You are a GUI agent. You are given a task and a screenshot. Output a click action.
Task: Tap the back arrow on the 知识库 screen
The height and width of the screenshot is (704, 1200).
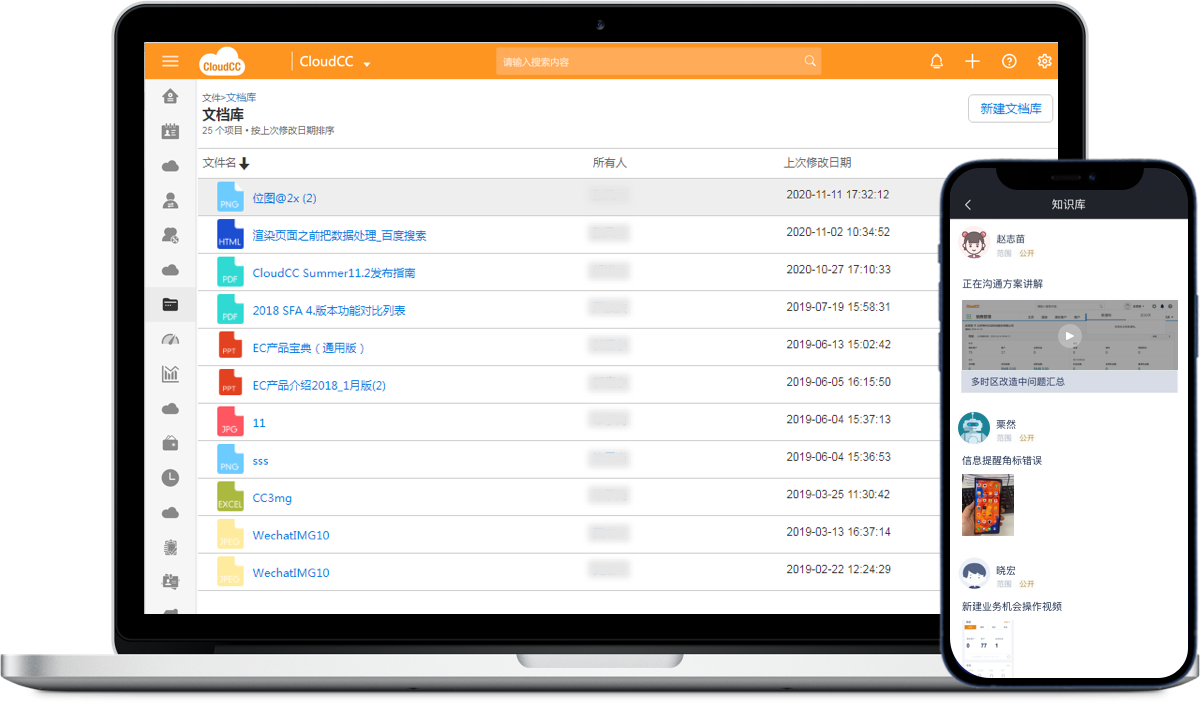967,205
